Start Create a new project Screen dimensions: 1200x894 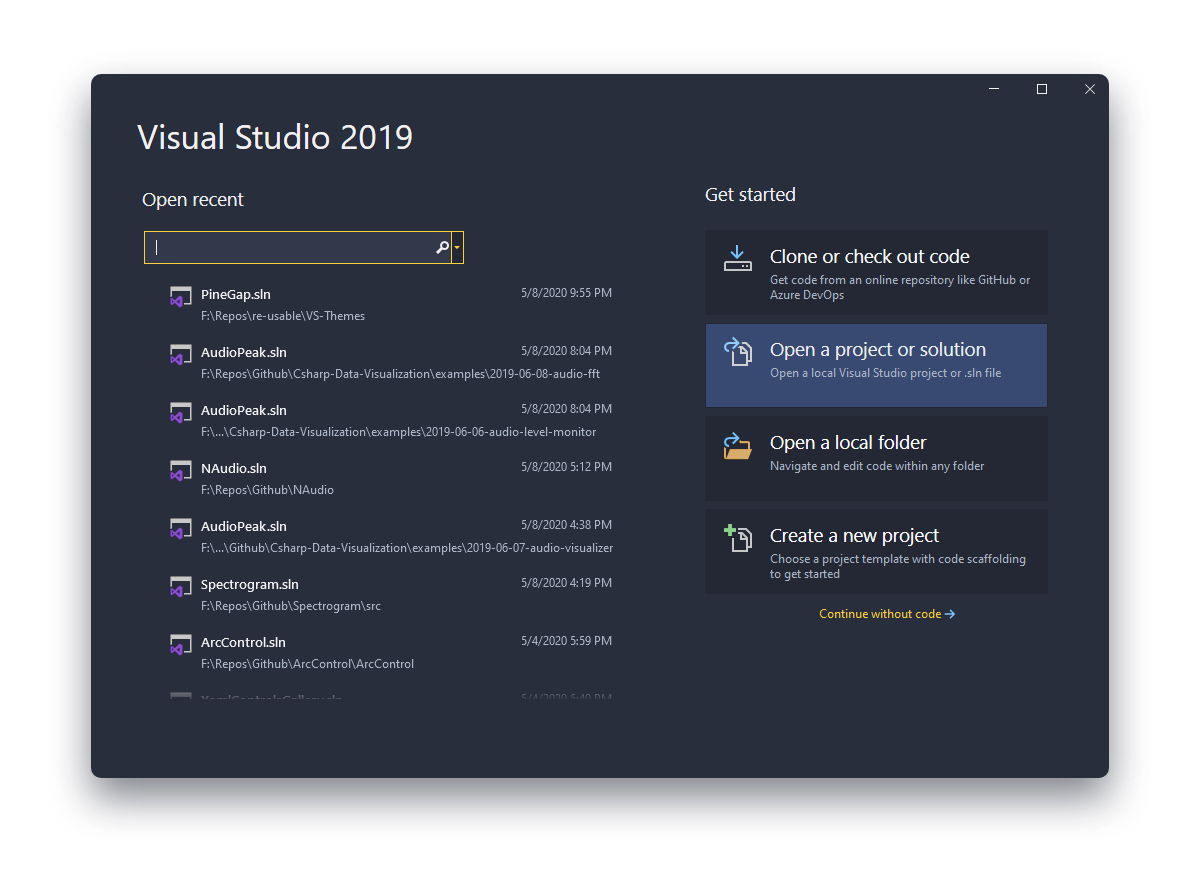pos(876,551)
